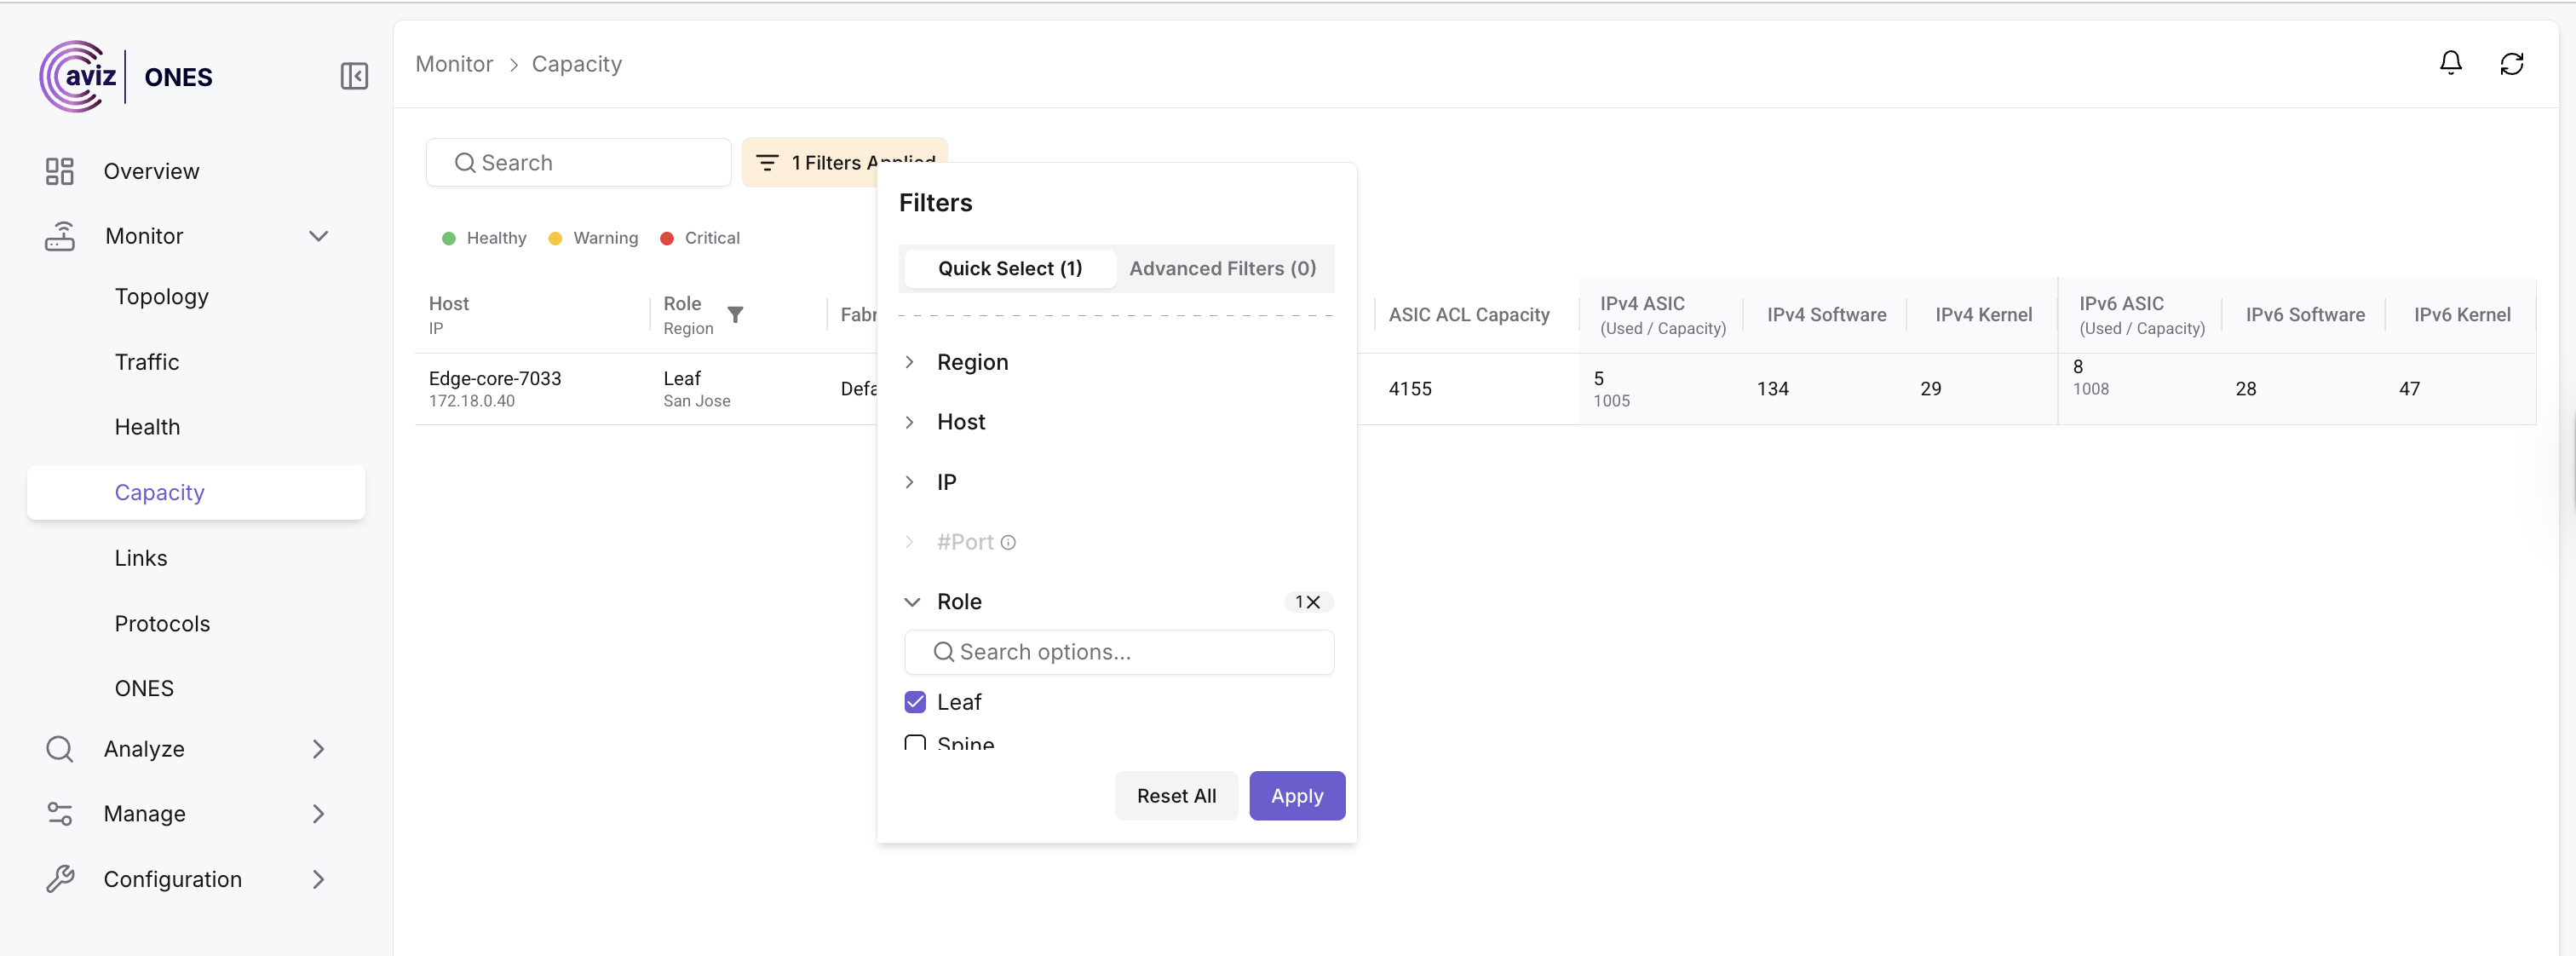The width and height of the screenshot is (2576, 956).
Task: Open the Topology page from sidebar
Action: (x=162, y=297)
